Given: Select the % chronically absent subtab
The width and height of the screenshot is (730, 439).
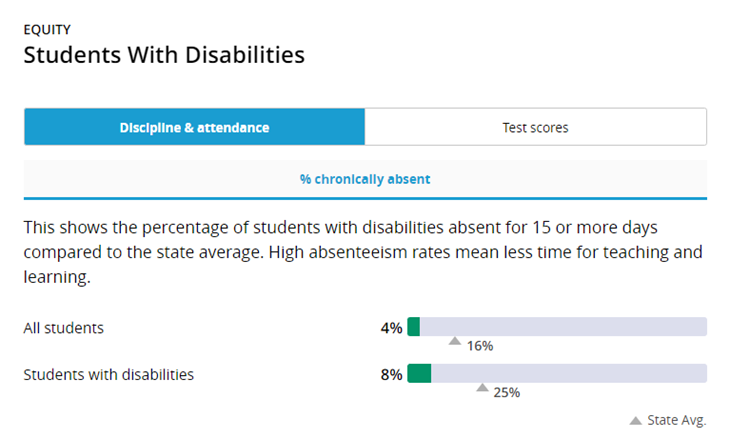Looking at the screenshot, I should pos(365,179).
